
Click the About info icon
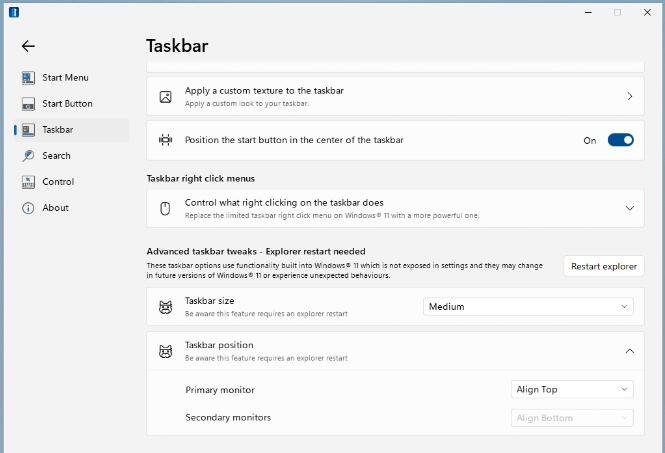click(28, 208)
